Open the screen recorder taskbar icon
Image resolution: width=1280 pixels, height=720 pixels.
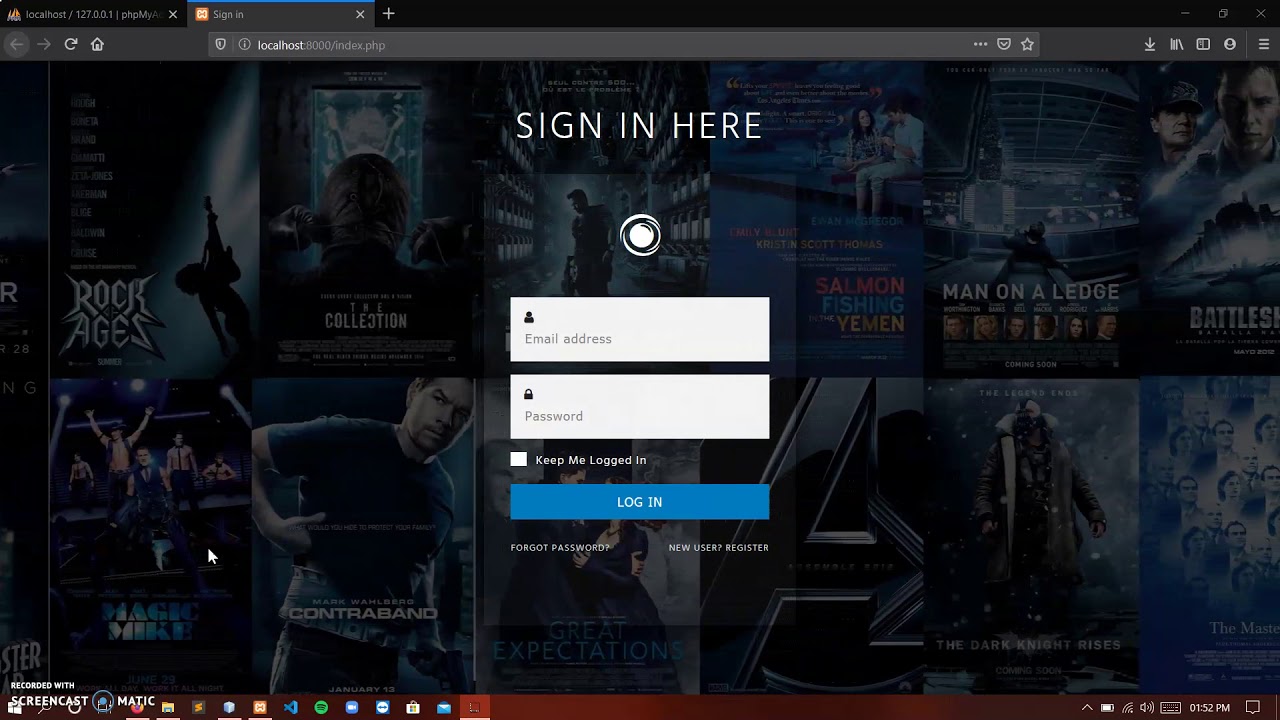tap(474, 708)
